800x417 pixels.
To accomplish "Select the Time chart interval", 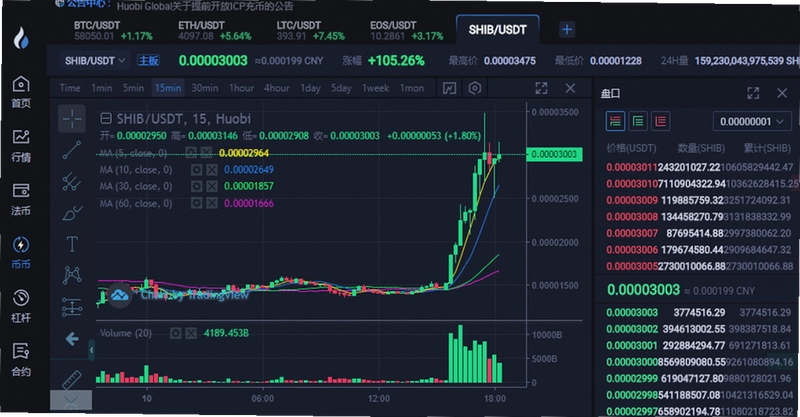I will [70, 88].
